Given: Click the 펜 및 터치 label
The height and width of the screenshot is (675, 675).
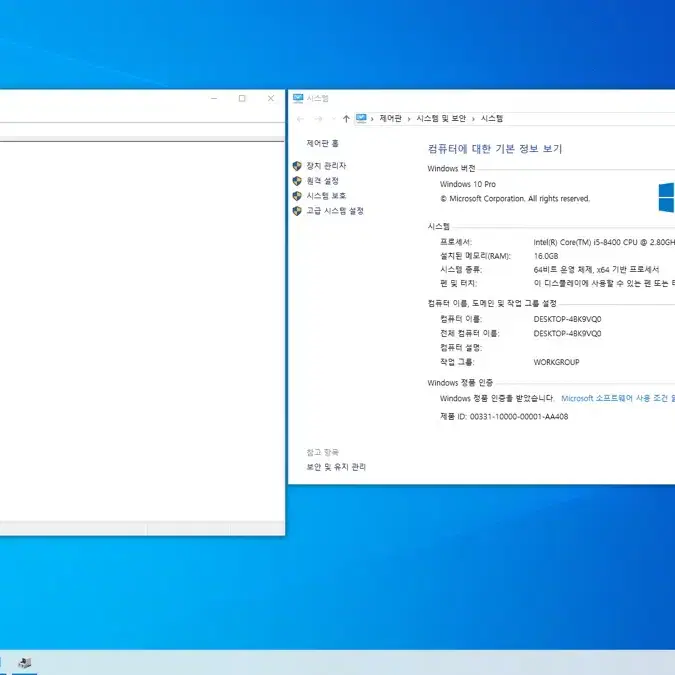Looking at the screenshot, I should [458, 283].
